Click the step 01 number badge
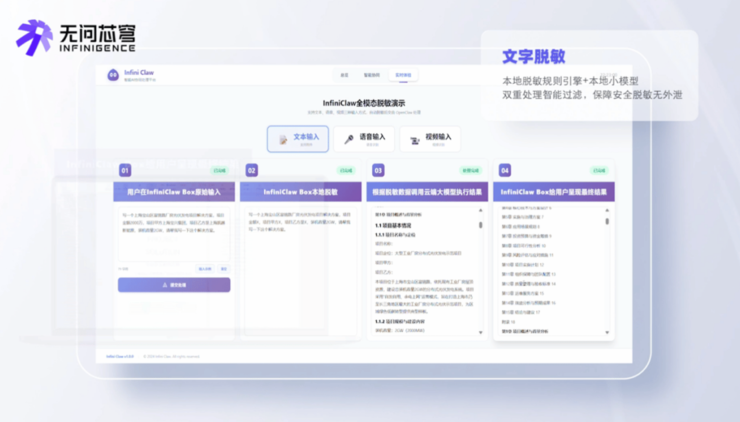 (x=125, y=171)
